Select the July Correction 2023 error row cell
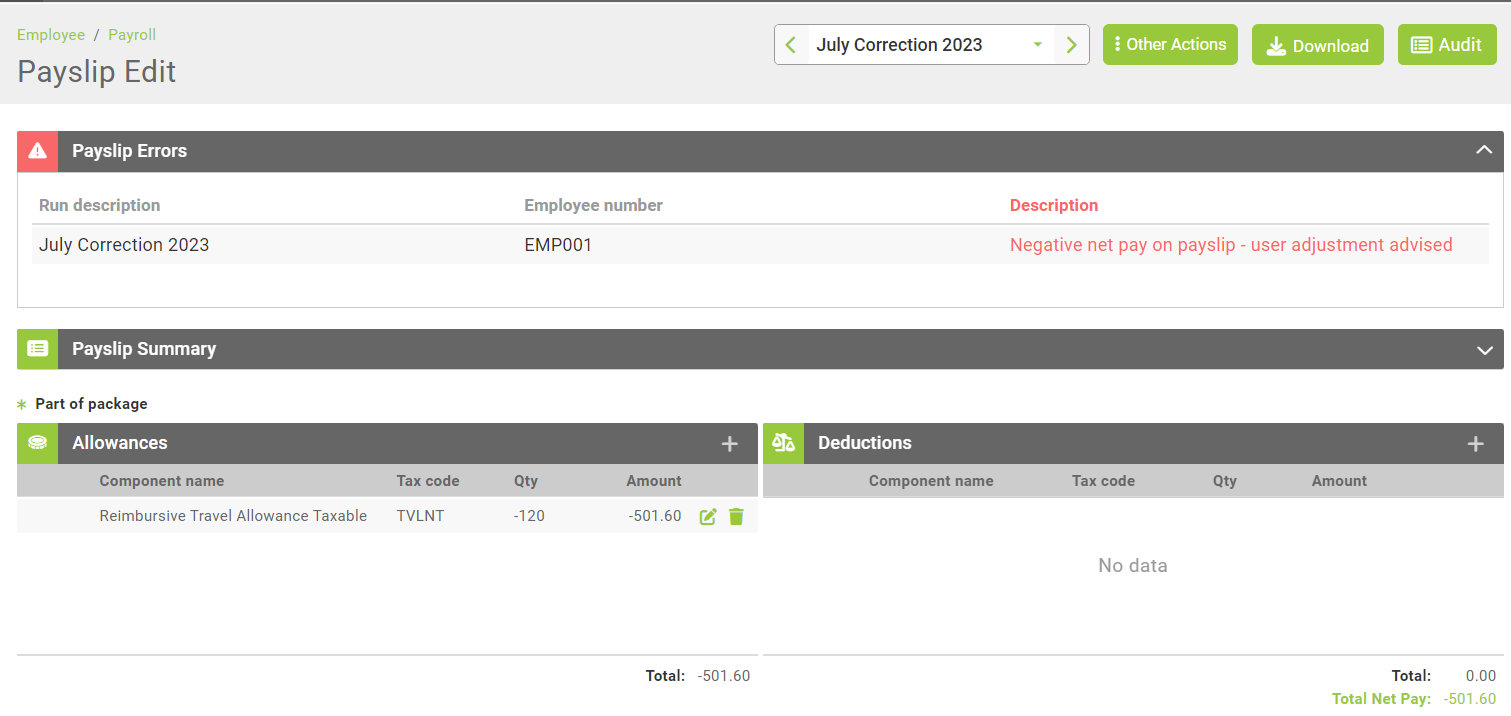The width and height of the screenshot is (1511, 716). pos(124,245)
